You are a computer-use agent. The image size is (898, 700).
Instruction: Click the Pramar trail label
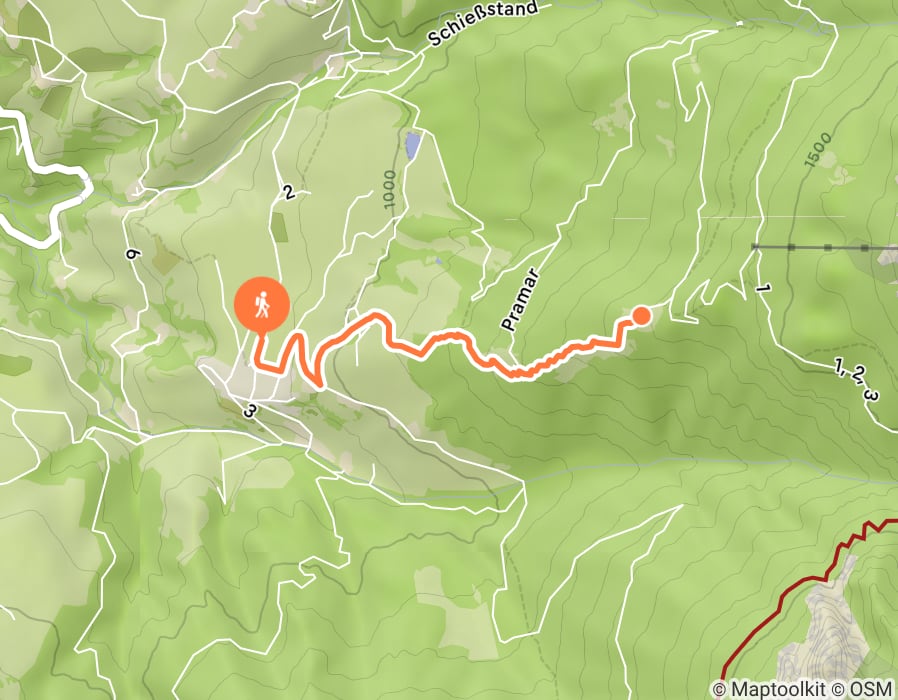click(521, 299)
